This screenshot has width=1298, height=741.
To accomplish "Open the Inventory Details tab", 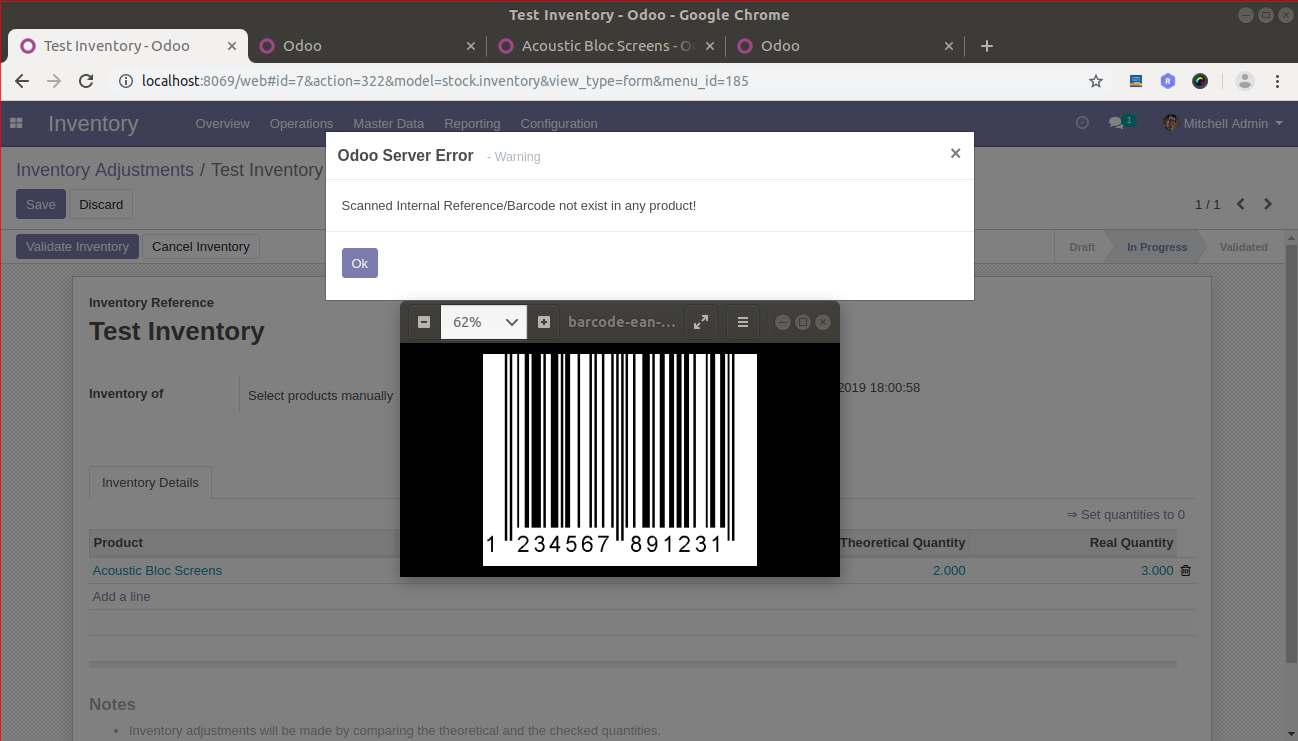I will coord(150,482).
